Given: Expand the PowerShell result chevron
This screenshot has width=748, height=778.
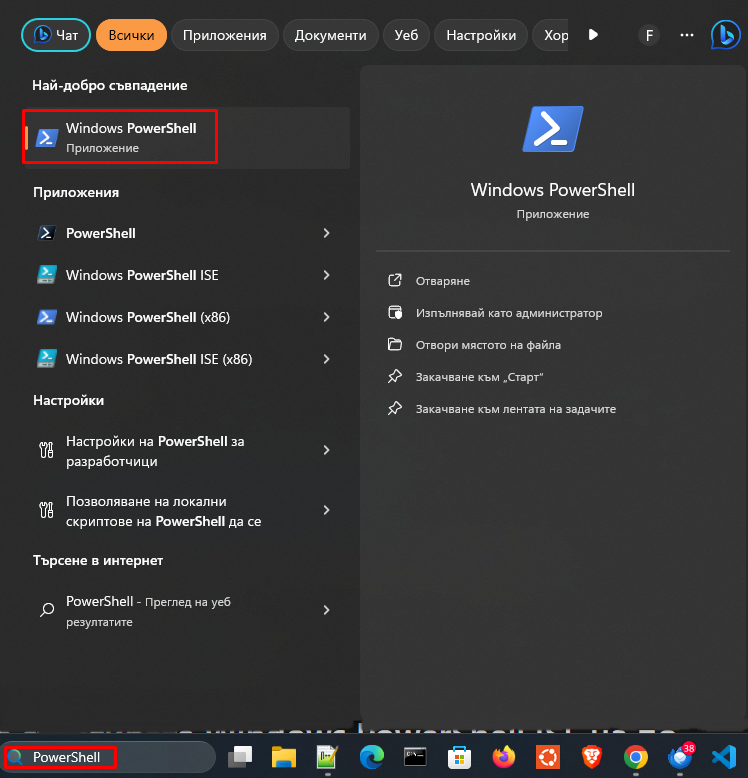Looking at the screenshot, I should (x=326, y=233).
